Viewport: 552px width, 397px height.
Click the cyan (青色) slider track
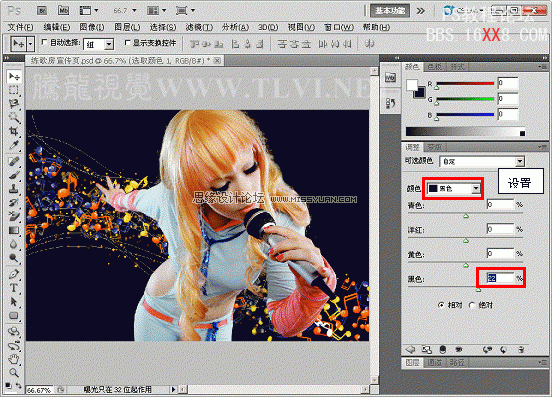pos(465,214)
